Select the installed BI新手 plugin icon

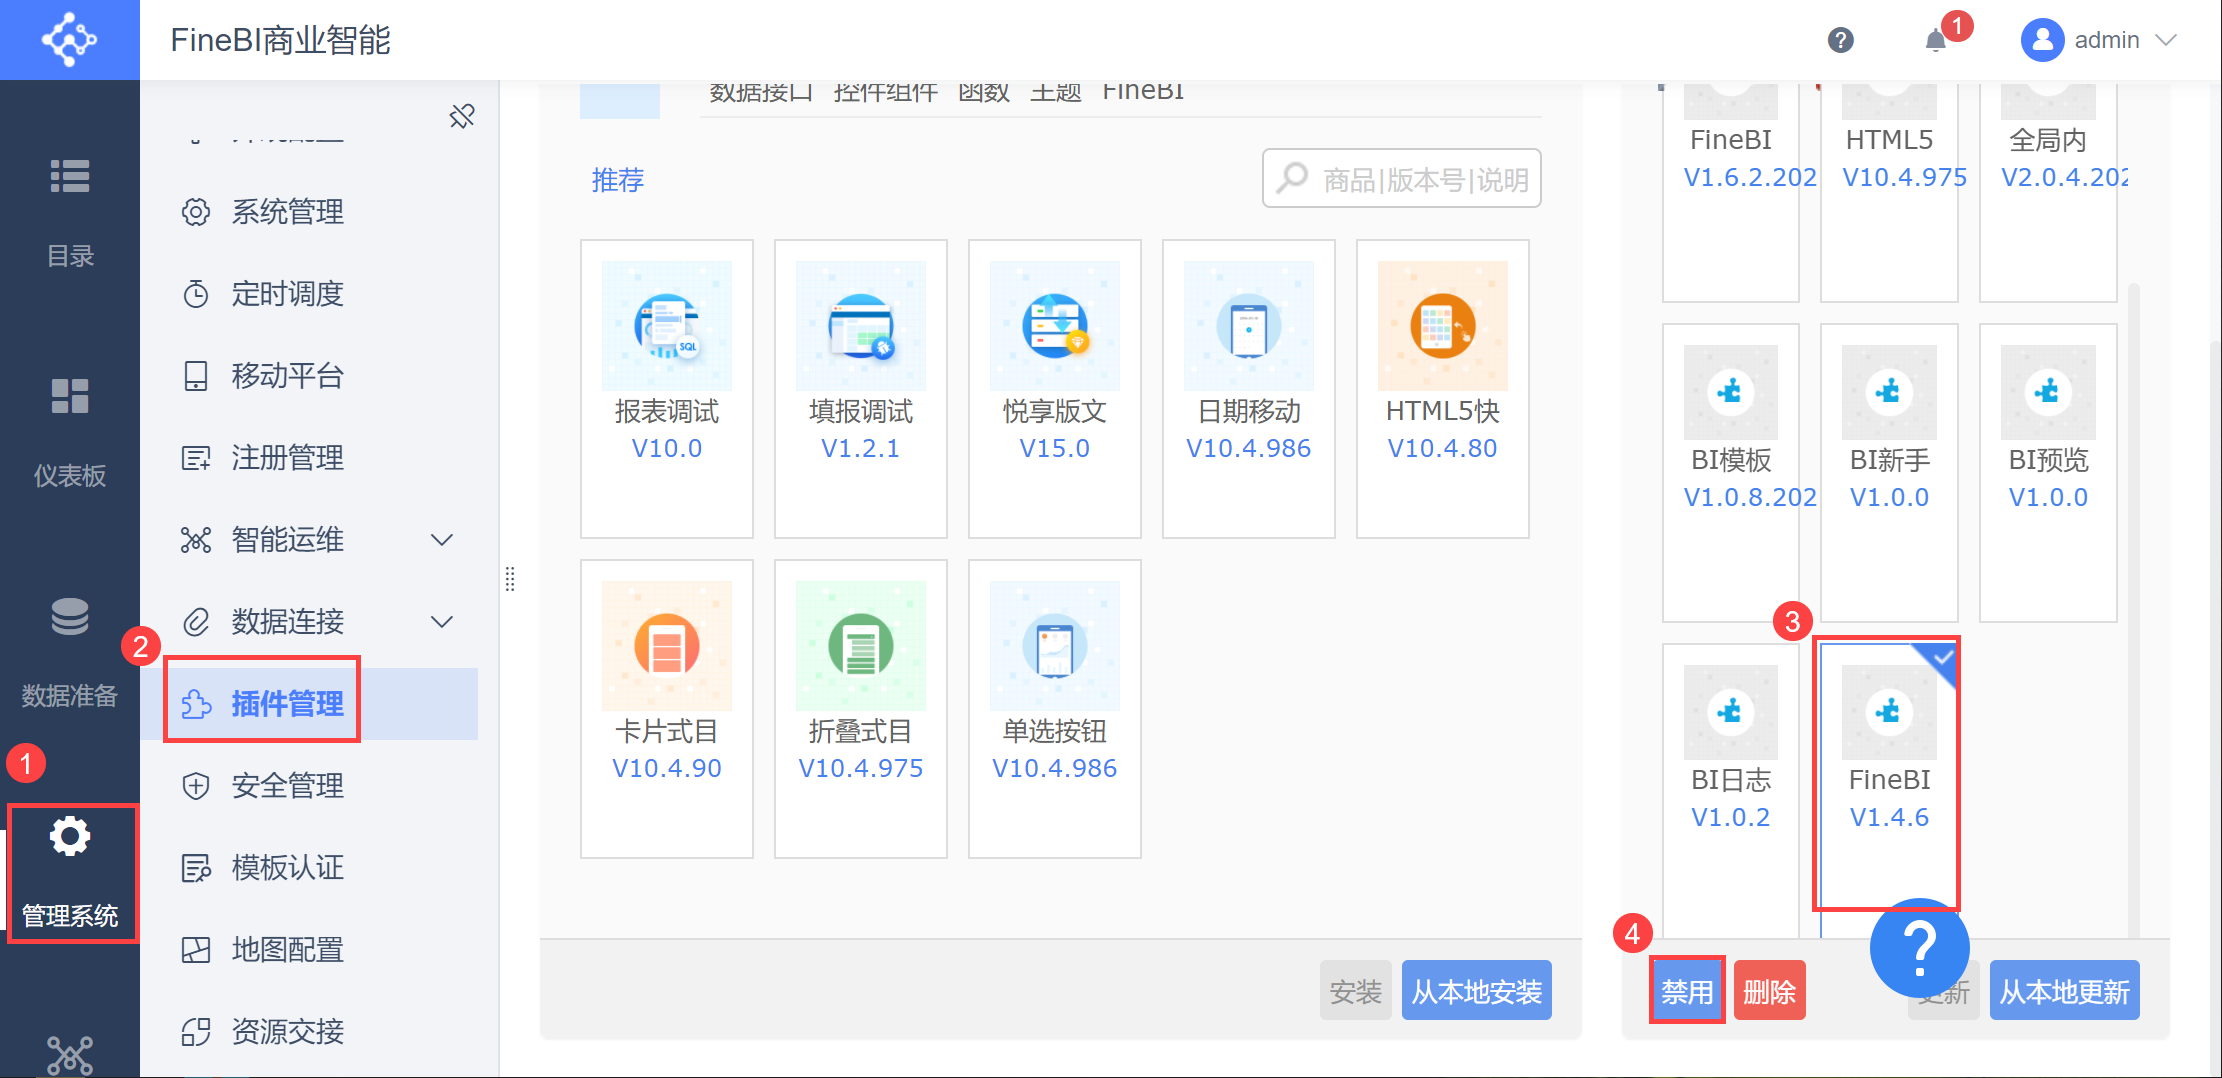click(1889, 392)
